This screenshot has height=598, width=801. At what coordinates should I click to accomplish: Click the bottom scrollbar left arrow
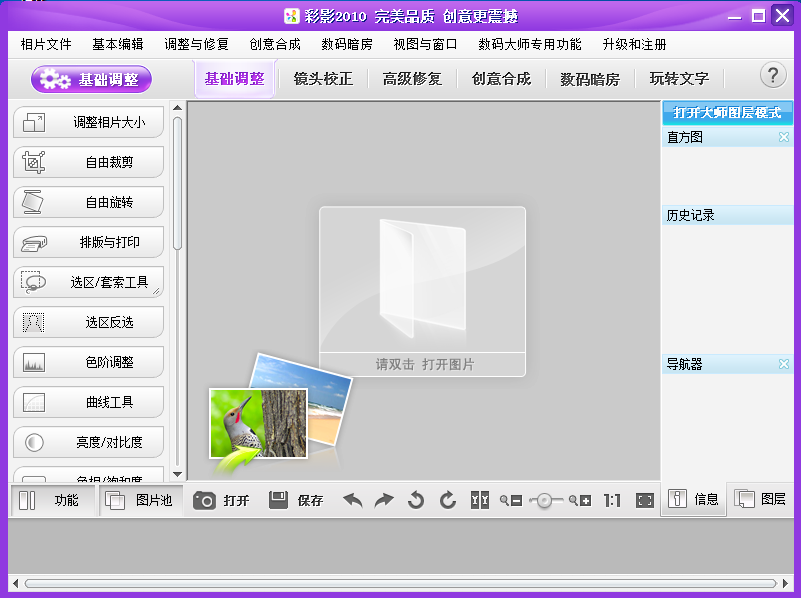(x=15, y=583)
